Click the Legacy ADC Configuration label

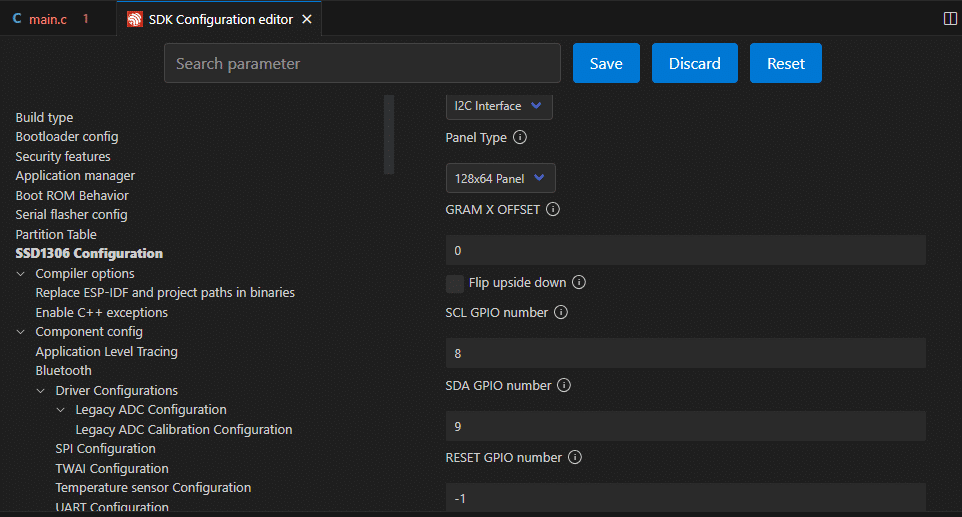point(151,410)
